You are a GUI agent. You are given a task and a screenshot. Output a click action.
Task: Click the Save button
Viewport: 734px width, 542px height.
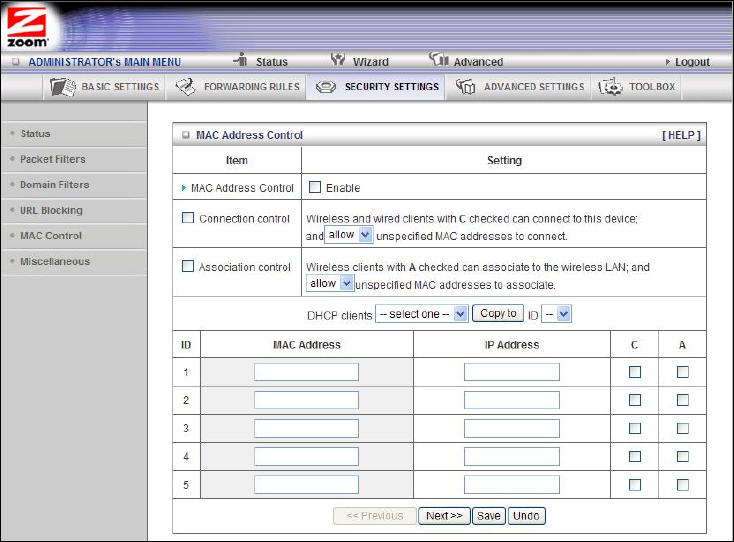[x=489, y=516]
